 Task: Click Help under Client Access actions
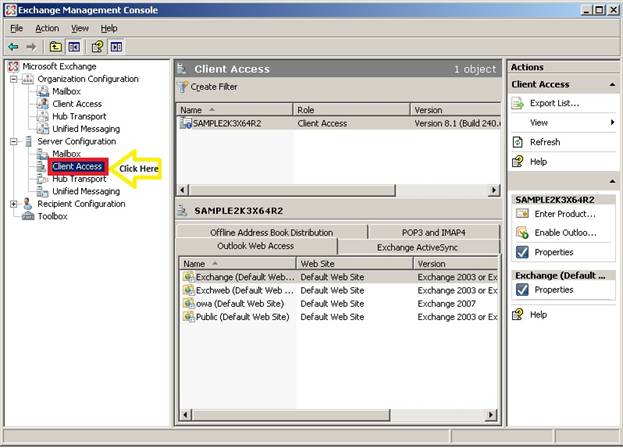coord(538,162)
